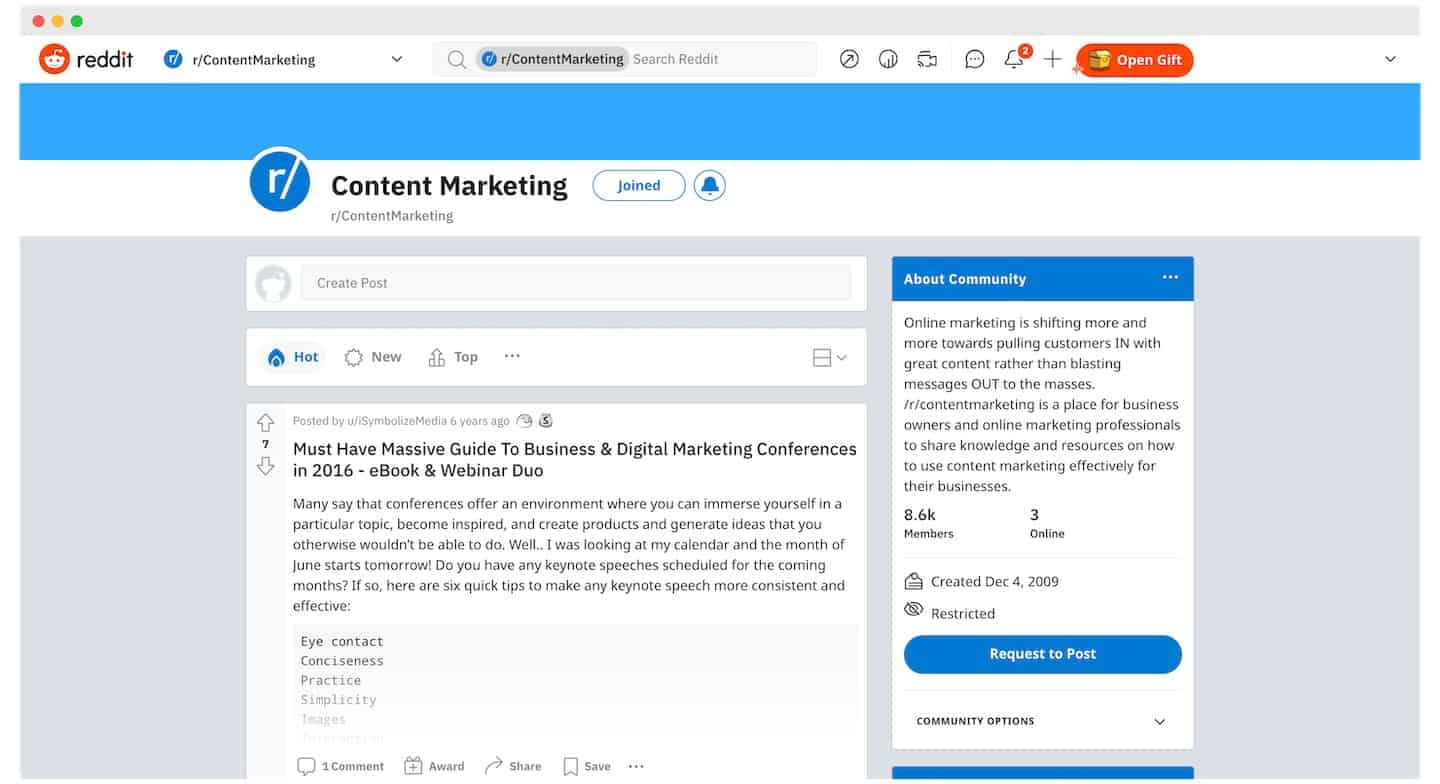The width and height of the screenshot is (1440, 784).
Task: Click the Open Gift button
Action: click(x=1135, y=60)
